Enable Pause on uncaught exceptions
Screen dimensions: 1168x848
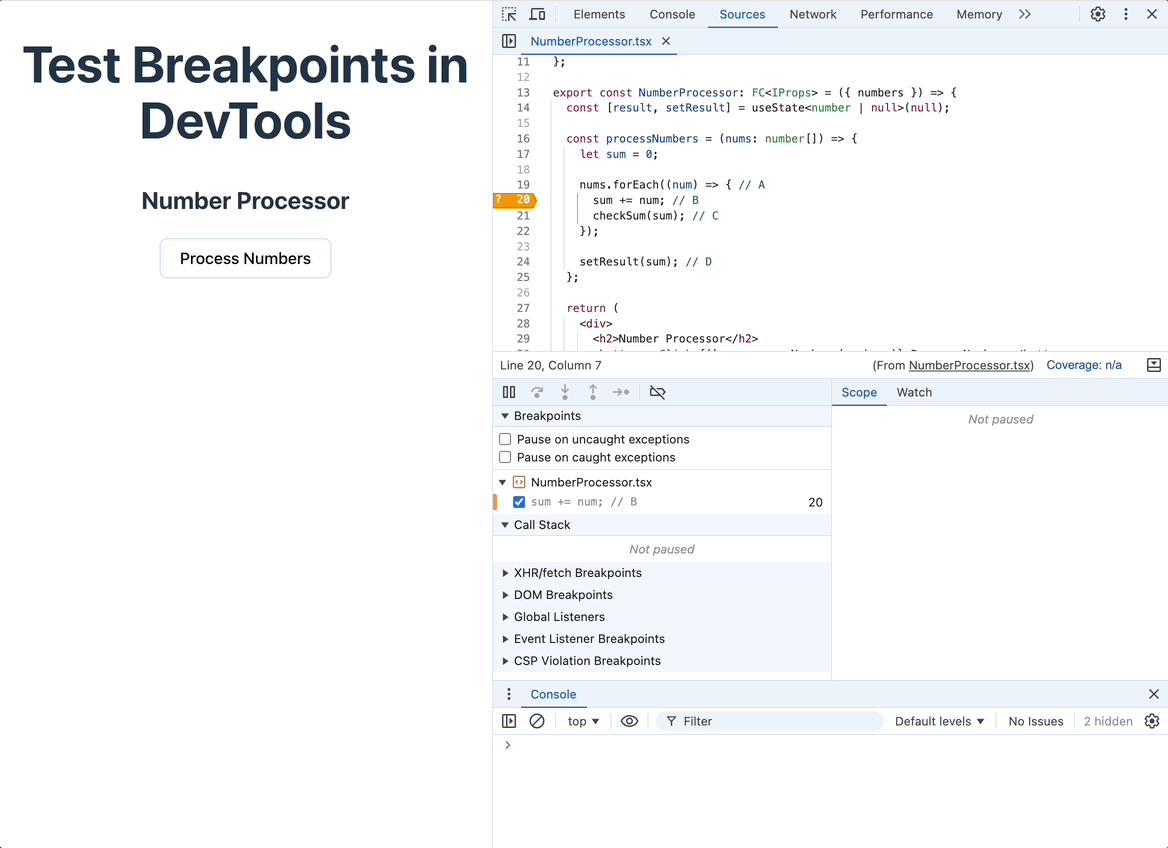[505, 440]
